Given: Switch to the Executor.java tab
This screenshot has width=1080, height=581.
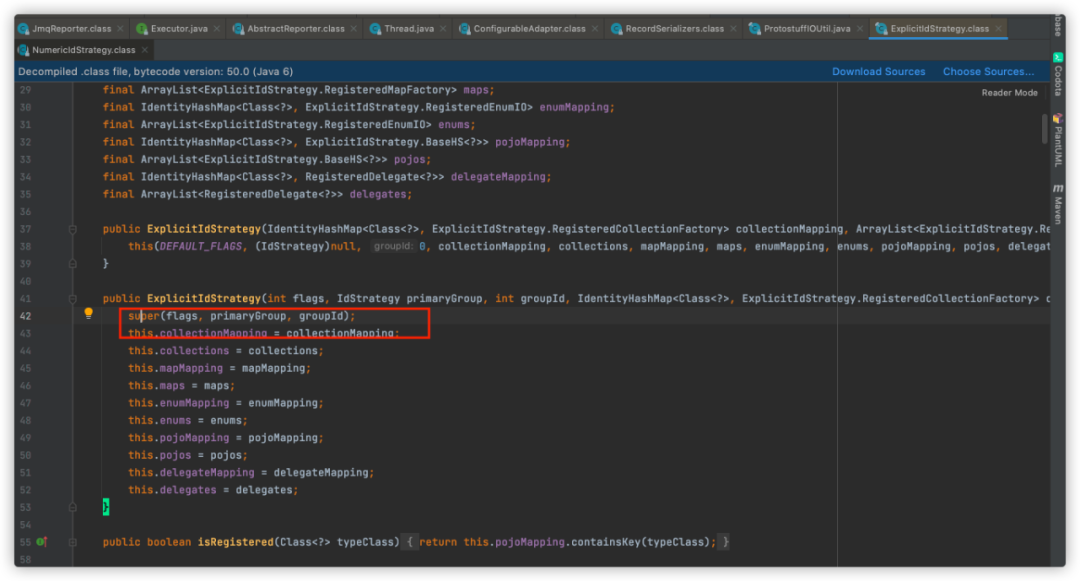Looking at the screenshot, I should (x=179, y=29).
